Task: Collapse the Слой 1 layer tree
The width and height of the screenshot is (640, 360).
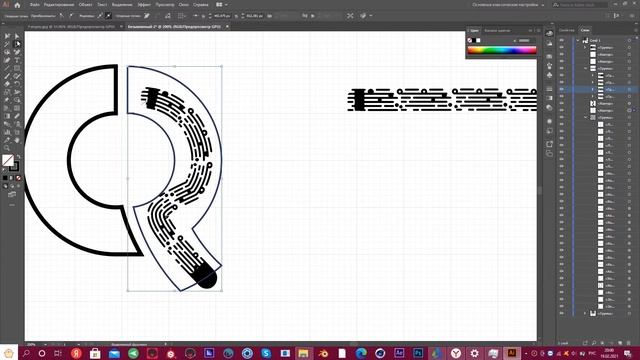Action: [578, 40]
